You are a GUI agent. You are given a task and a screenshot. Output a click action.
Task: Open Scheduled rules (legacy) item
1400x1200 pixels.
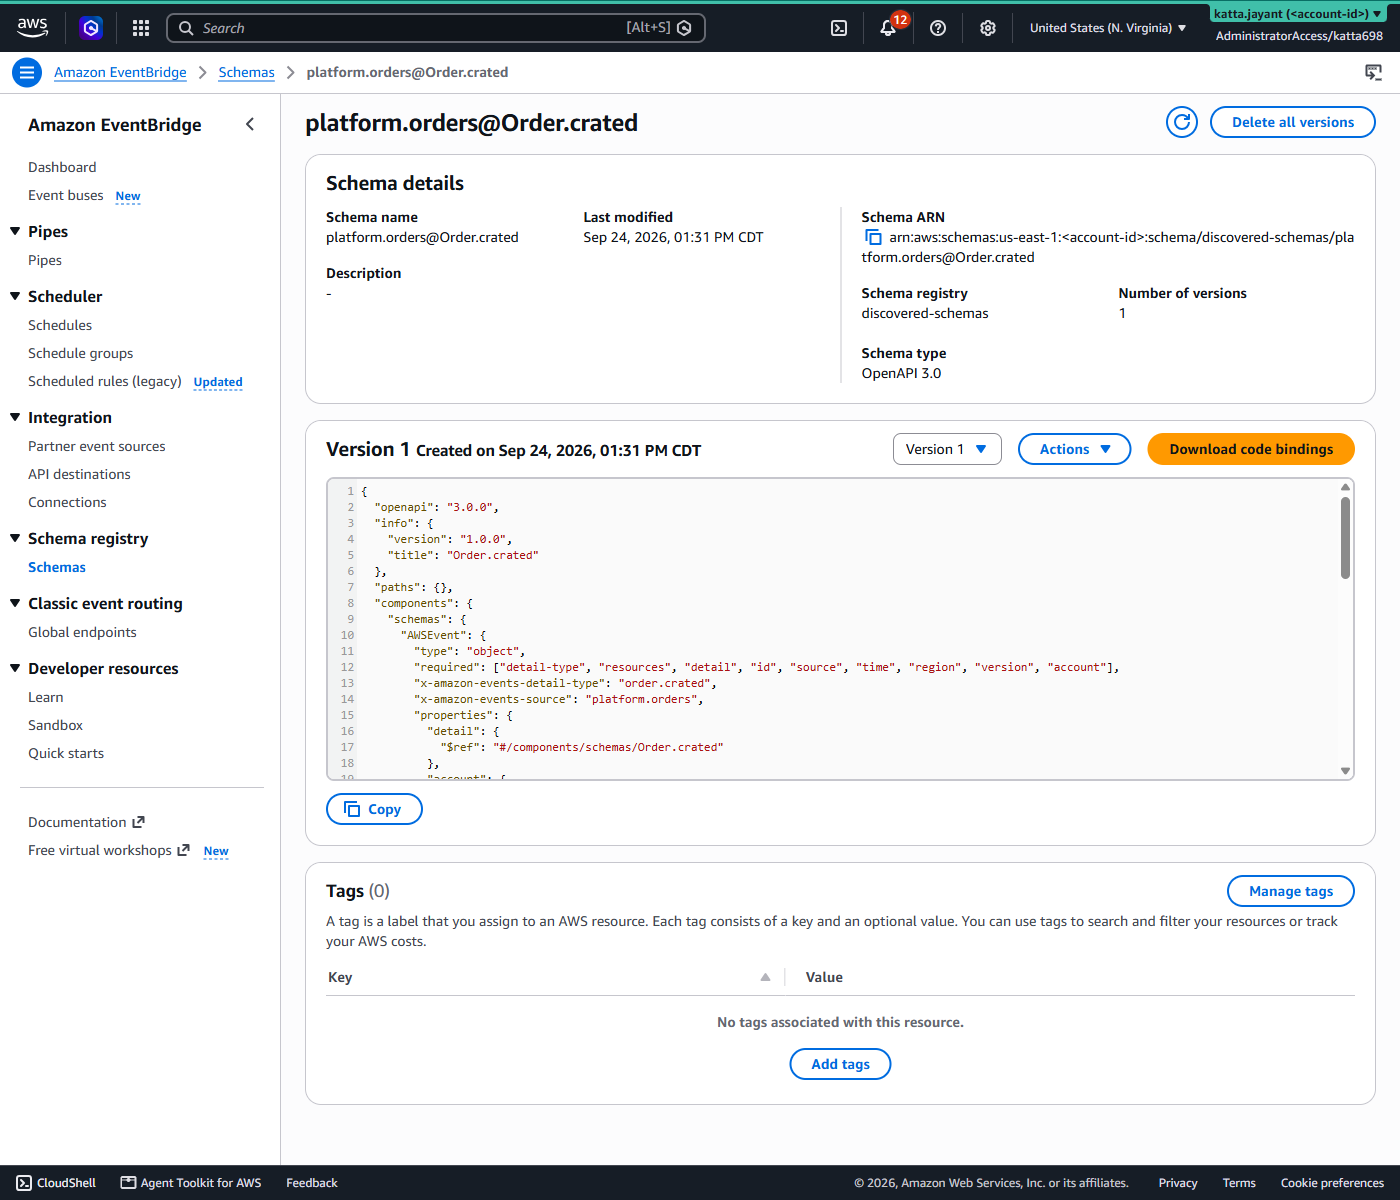[x=105, y=381]
